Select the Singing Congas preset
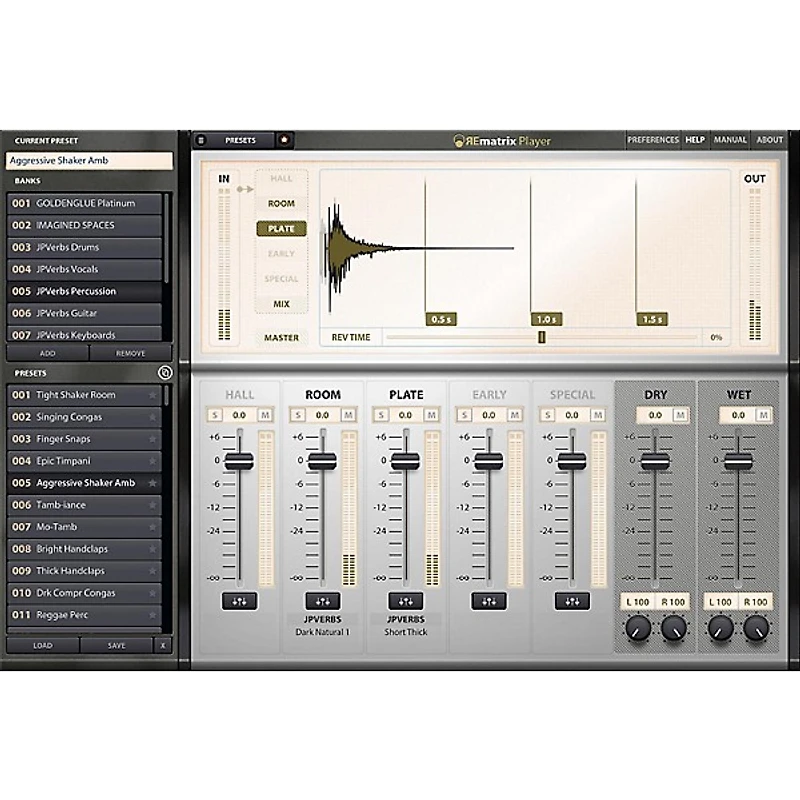800x800 pixels. [x=85, y=417]
